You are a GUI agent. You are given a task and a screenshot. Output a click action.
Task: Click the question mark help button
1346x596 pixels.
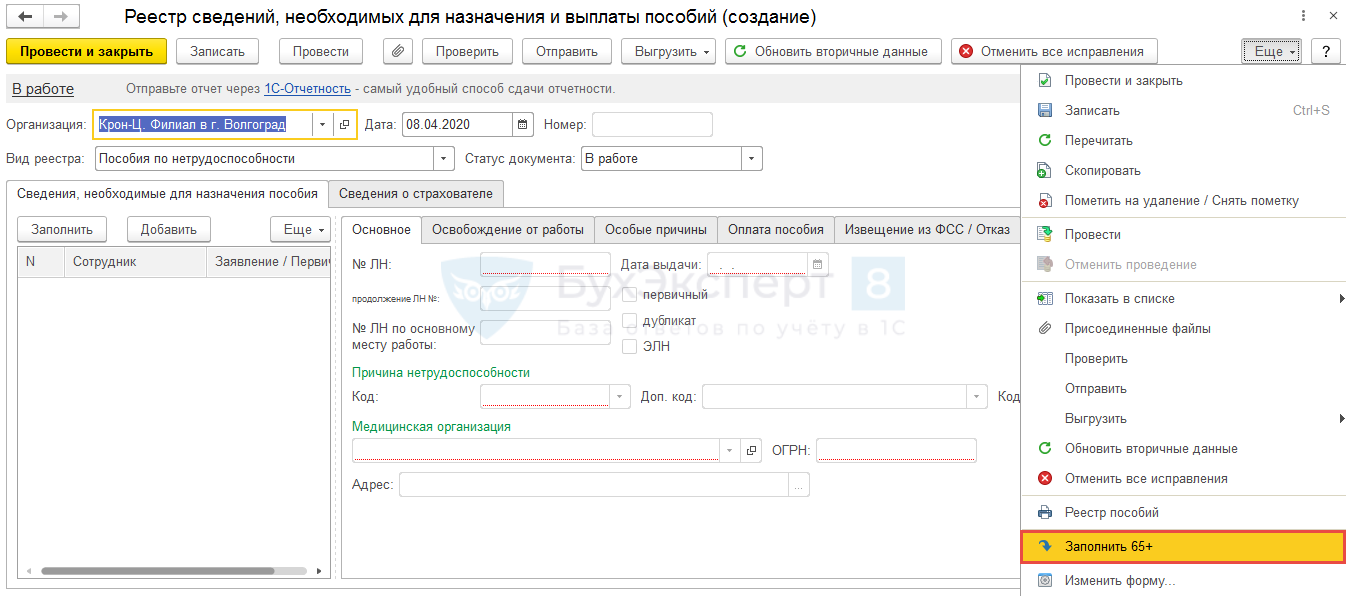click(1325, 51)
